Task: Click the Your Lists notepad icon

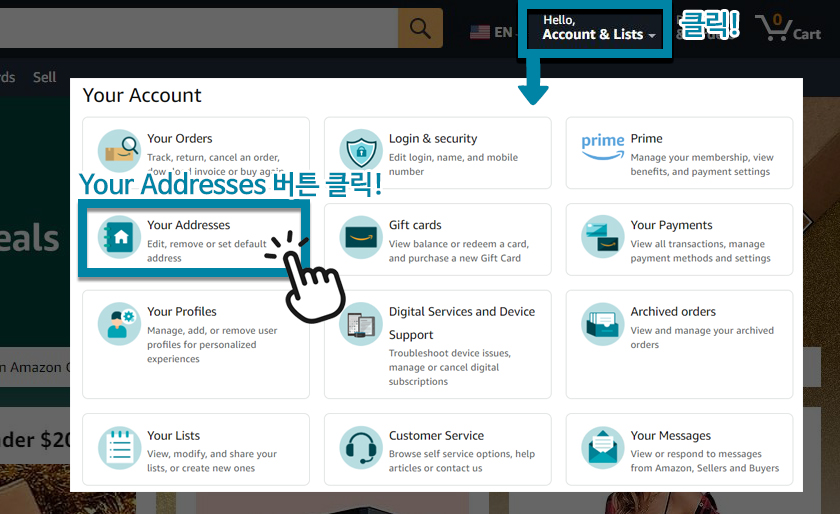Action: tap(119, 448)
